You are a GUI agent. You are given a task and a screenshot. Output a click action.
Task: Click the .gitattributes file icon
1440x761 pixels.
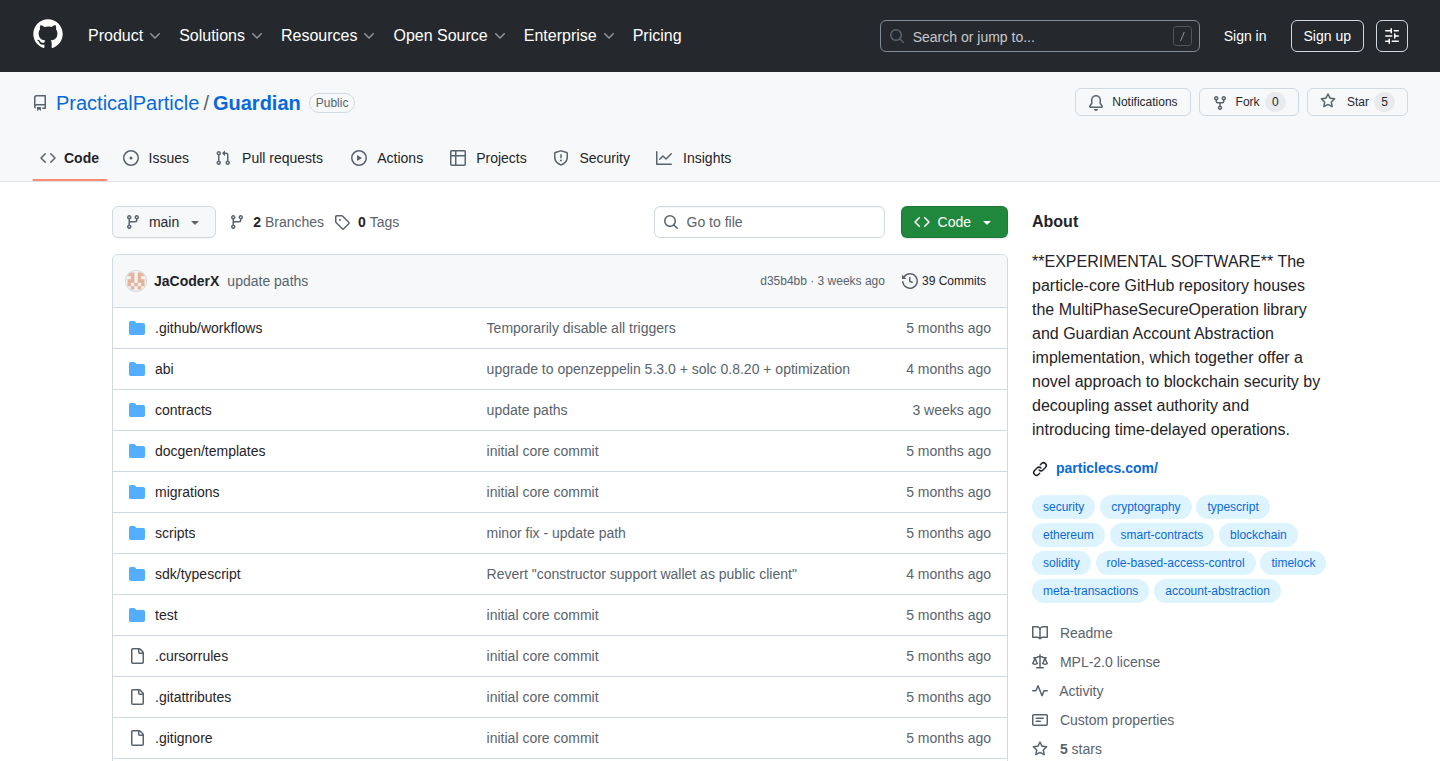click(137, 697)
